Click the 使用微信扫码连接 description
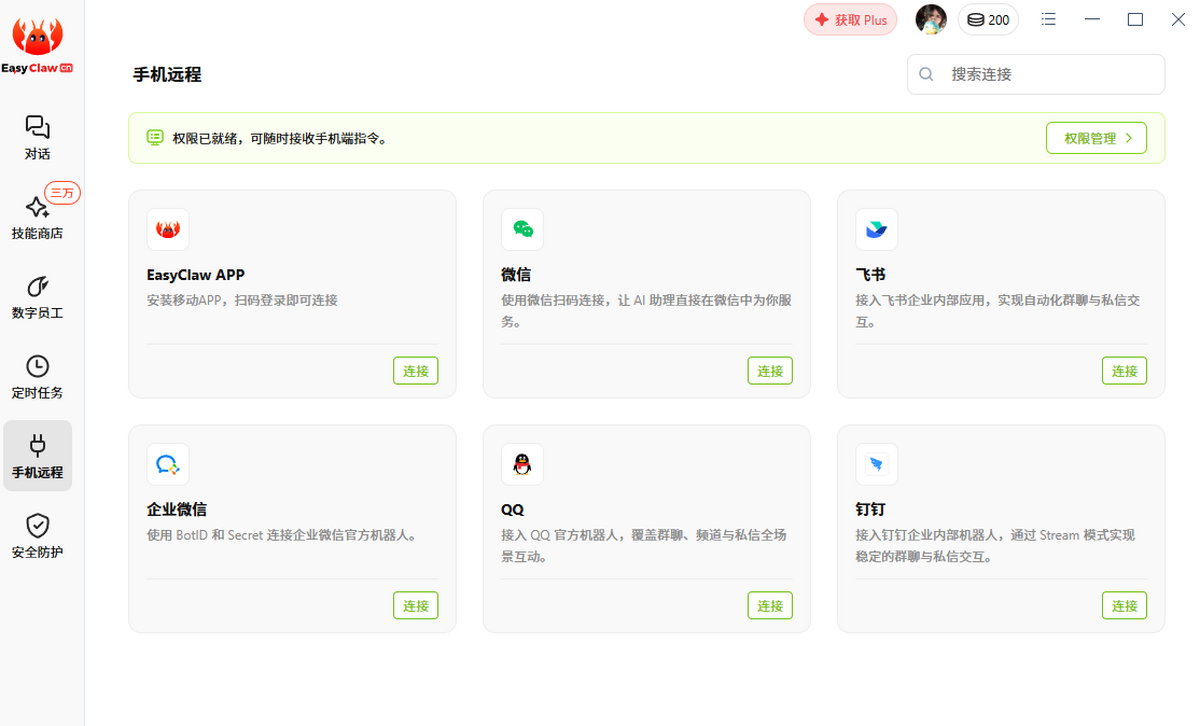1200x726 pixels. [x=645, y=311]
